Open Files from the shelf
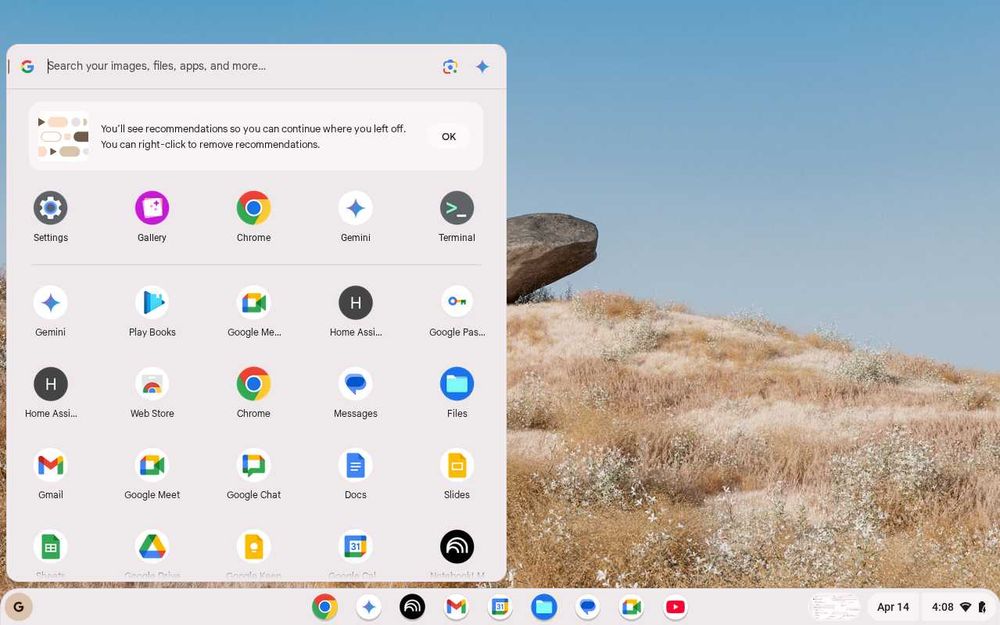The width and height of the screenshot is (1000, 625). pyautogui.click(x=544, y=607)
